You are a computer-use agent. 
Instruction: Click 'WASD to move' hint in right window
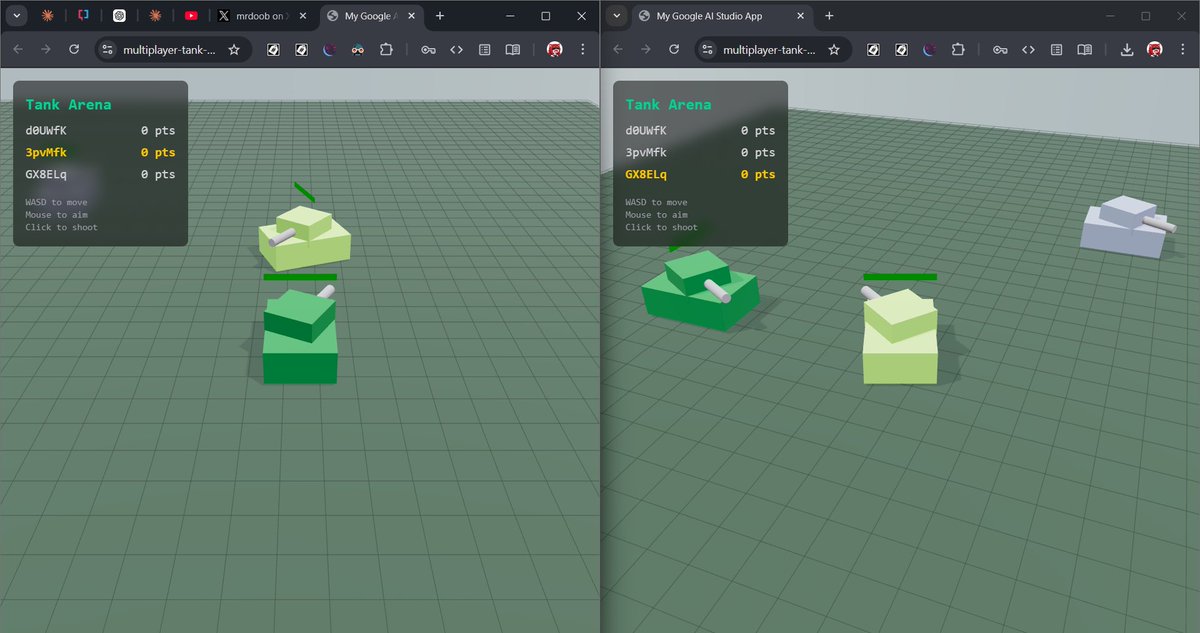656,202
